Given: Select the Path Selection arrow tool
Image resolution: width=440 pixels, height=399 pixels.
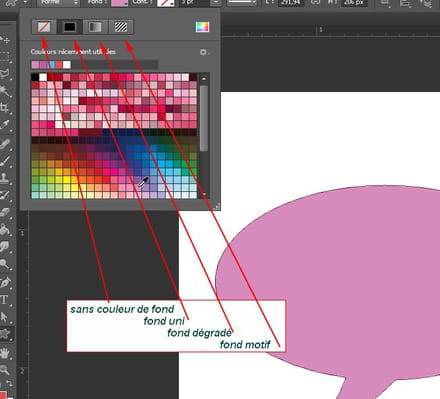Looking at the screenshot, I should click(5, 317).
